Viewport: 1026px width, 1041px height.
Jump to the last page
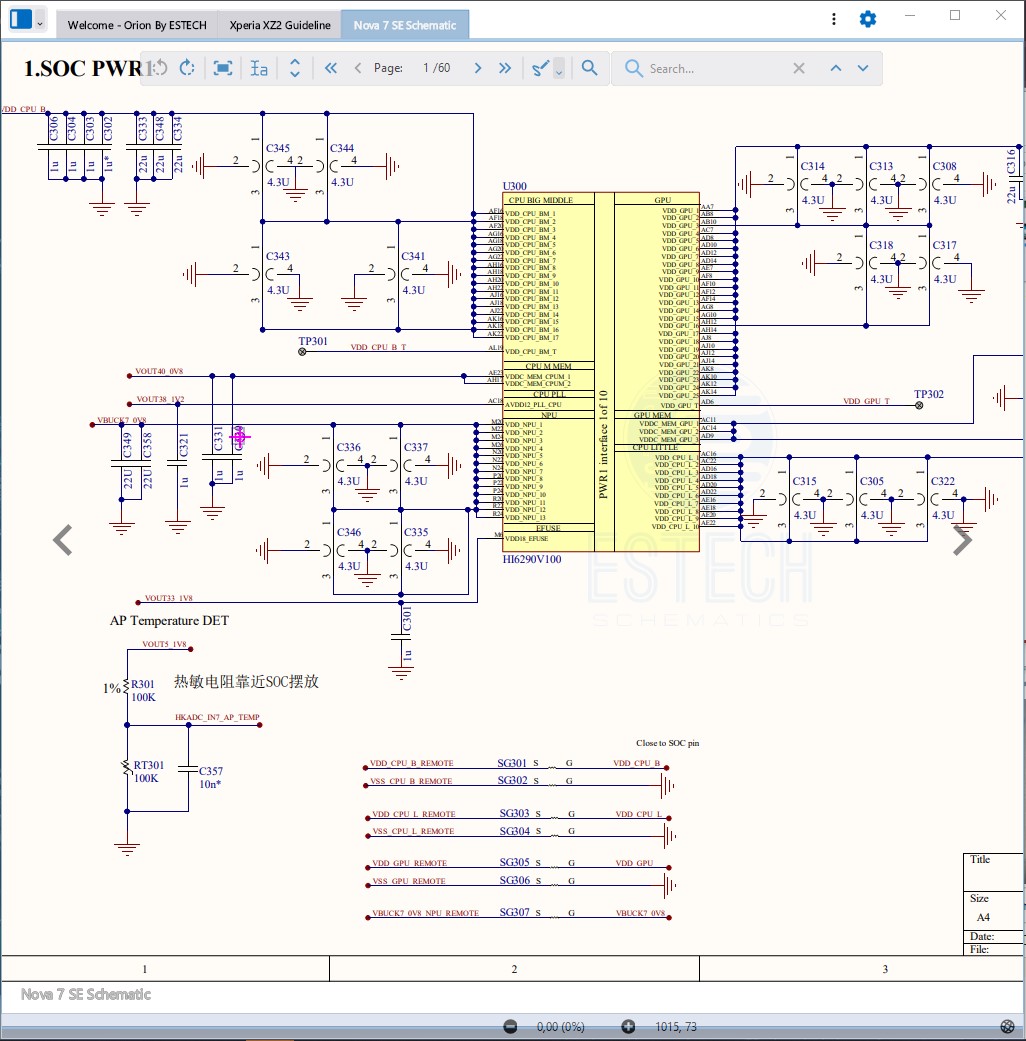click(x=505, y=68)
